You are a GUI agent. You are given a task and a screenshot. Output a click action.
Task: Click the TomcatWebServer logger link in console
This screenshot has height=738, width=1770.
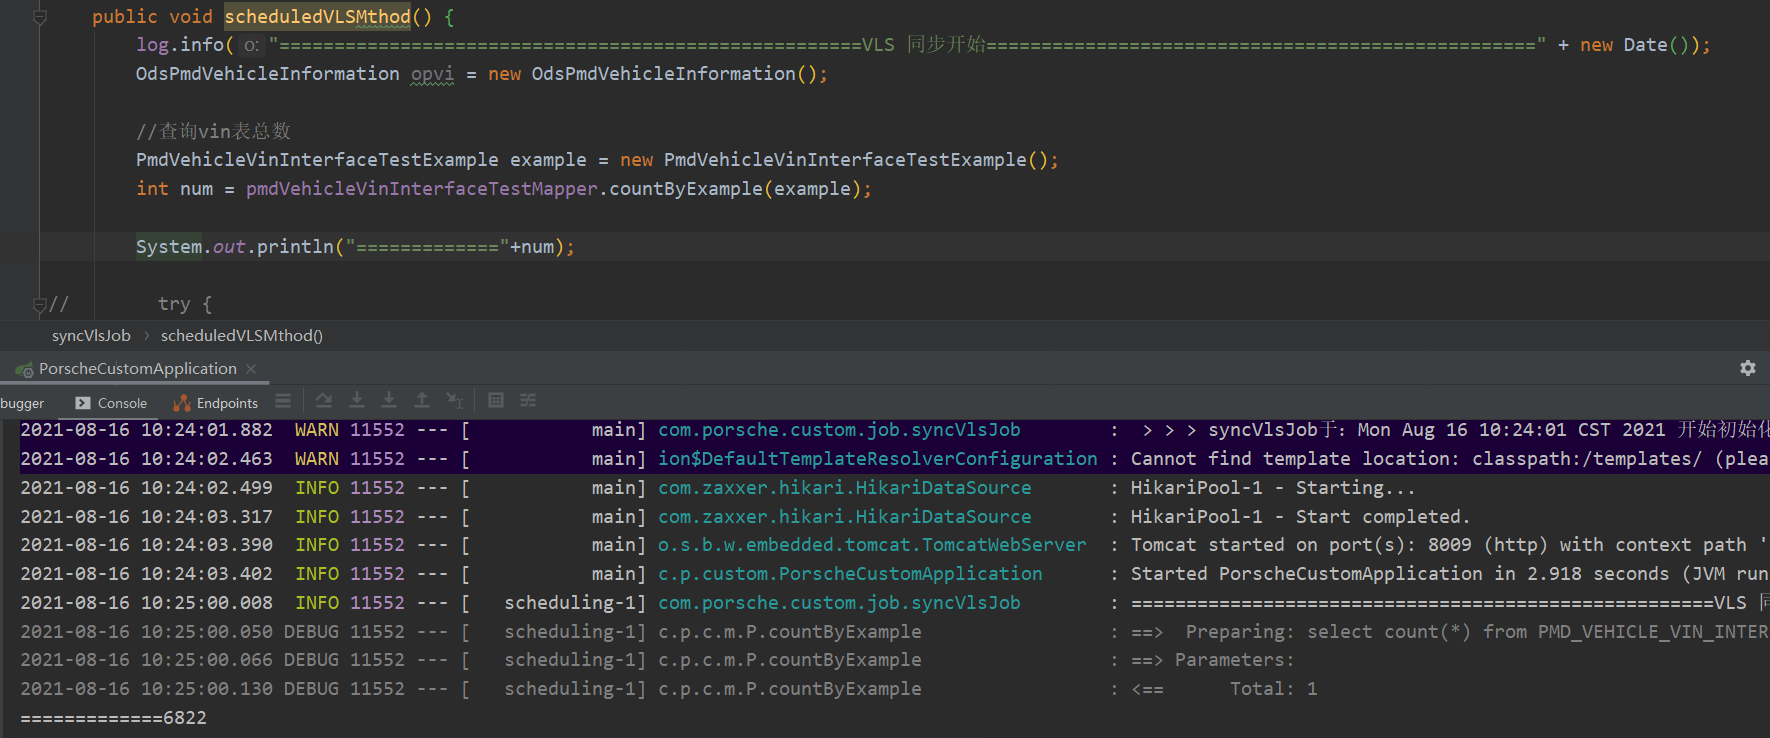[872, 545]
